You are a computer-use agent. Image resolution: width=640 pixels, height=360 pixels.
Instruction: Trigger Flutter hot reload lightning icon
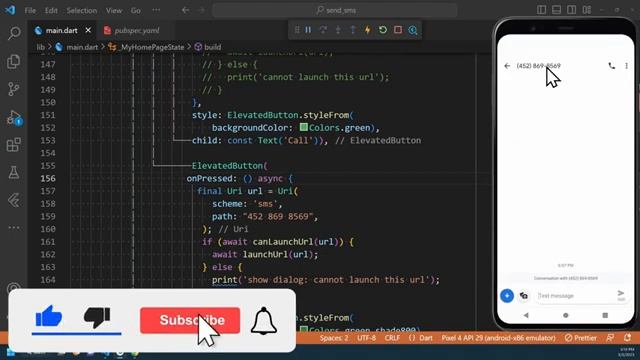tap(367, 30)
